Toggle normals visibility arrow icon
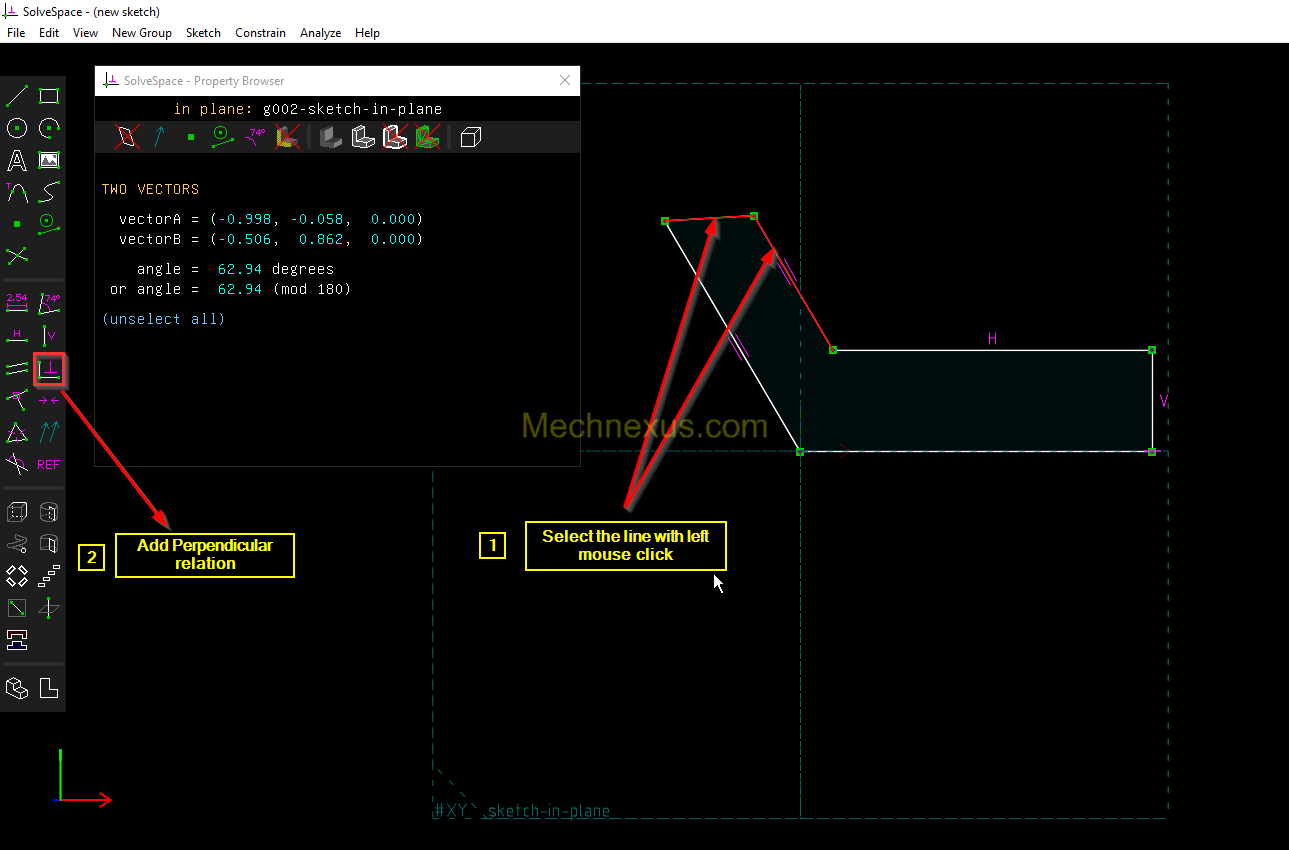Image resolution: width=1289 pixels, height=850 pixels. pyautogui.click(x=159, y=137)
